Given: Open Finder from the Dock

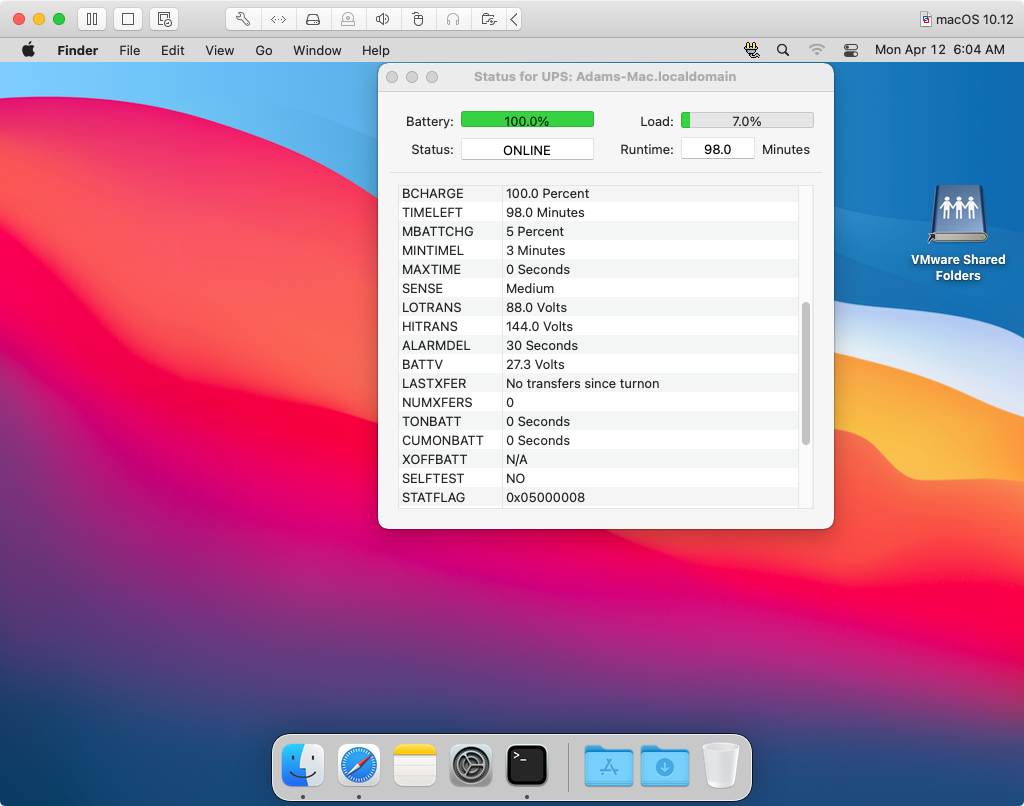Looking at the screenshot, I should tap(302, 764).
